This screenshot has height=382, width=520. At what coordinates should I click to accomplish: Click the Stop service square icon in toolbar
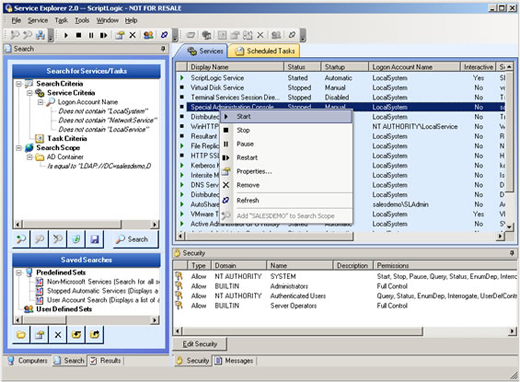[79, 35]
